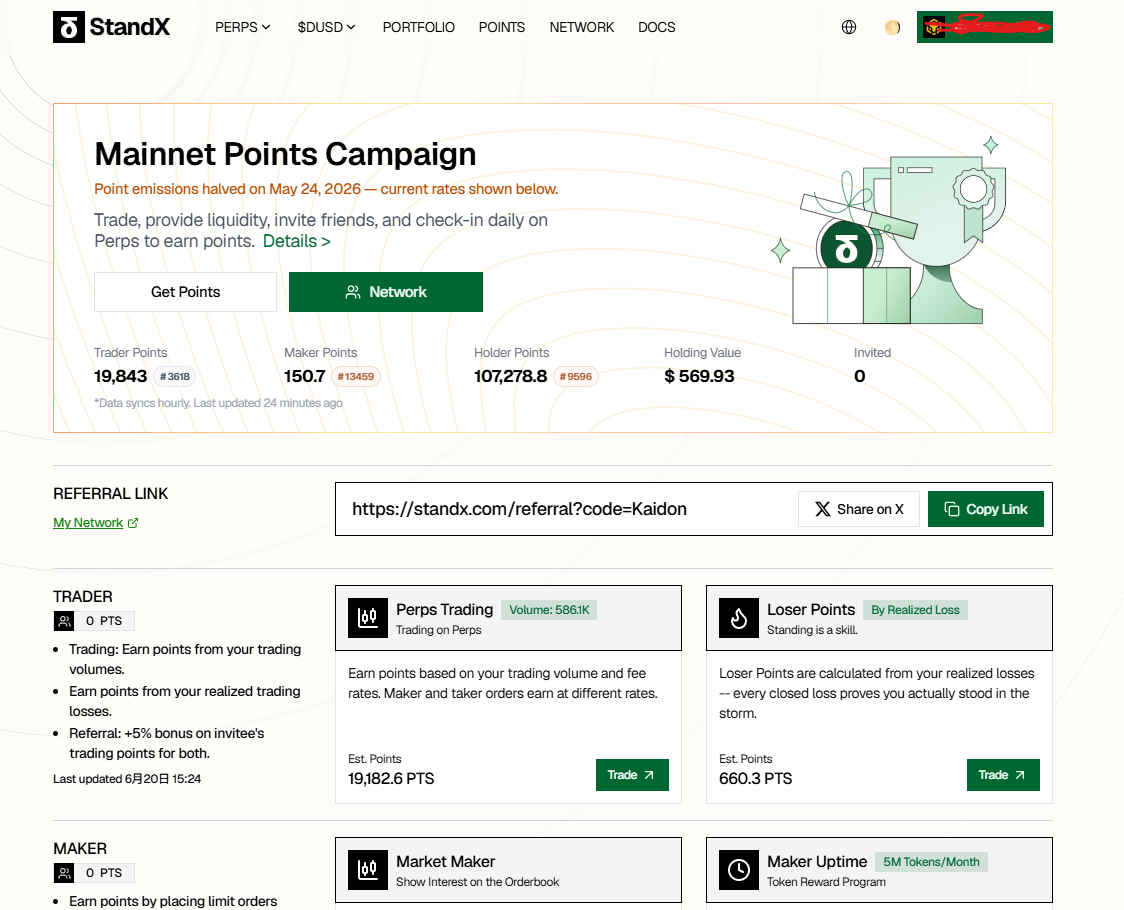Click the green Network button
This screenshot has height=910, width=1124.
click(x=386, y=292)
